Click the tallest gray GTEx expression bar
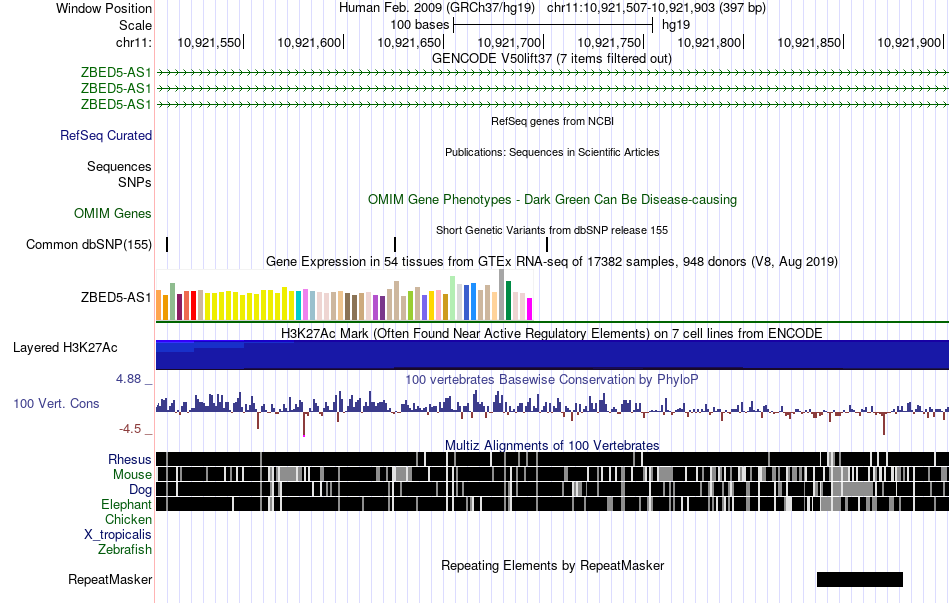This screenshot has width=950, height=603. point(502,295)
